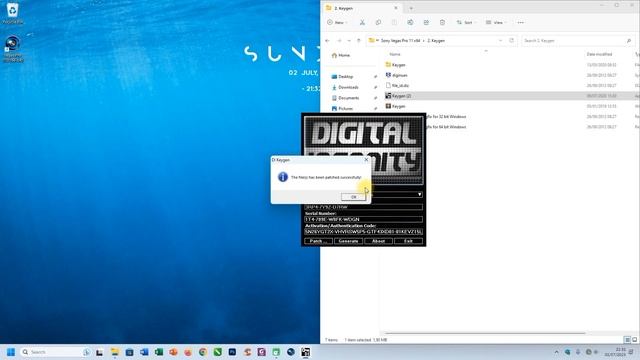This screenshot has height=360, width=640.
Task: Show recent locations dropdown next to forward arrow
Action: (x=349, y=41)
